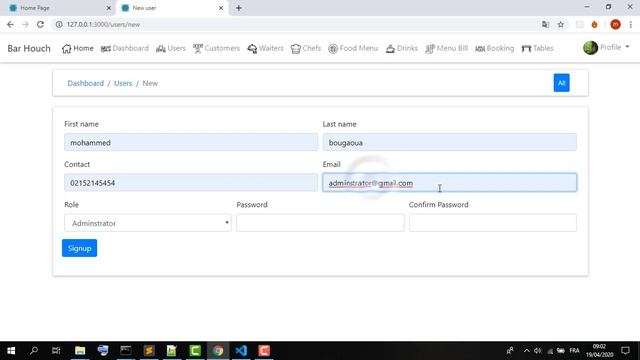The image size is (640, 360).
Task: Open the taskbar clock and date
Action: coord(599,351)
